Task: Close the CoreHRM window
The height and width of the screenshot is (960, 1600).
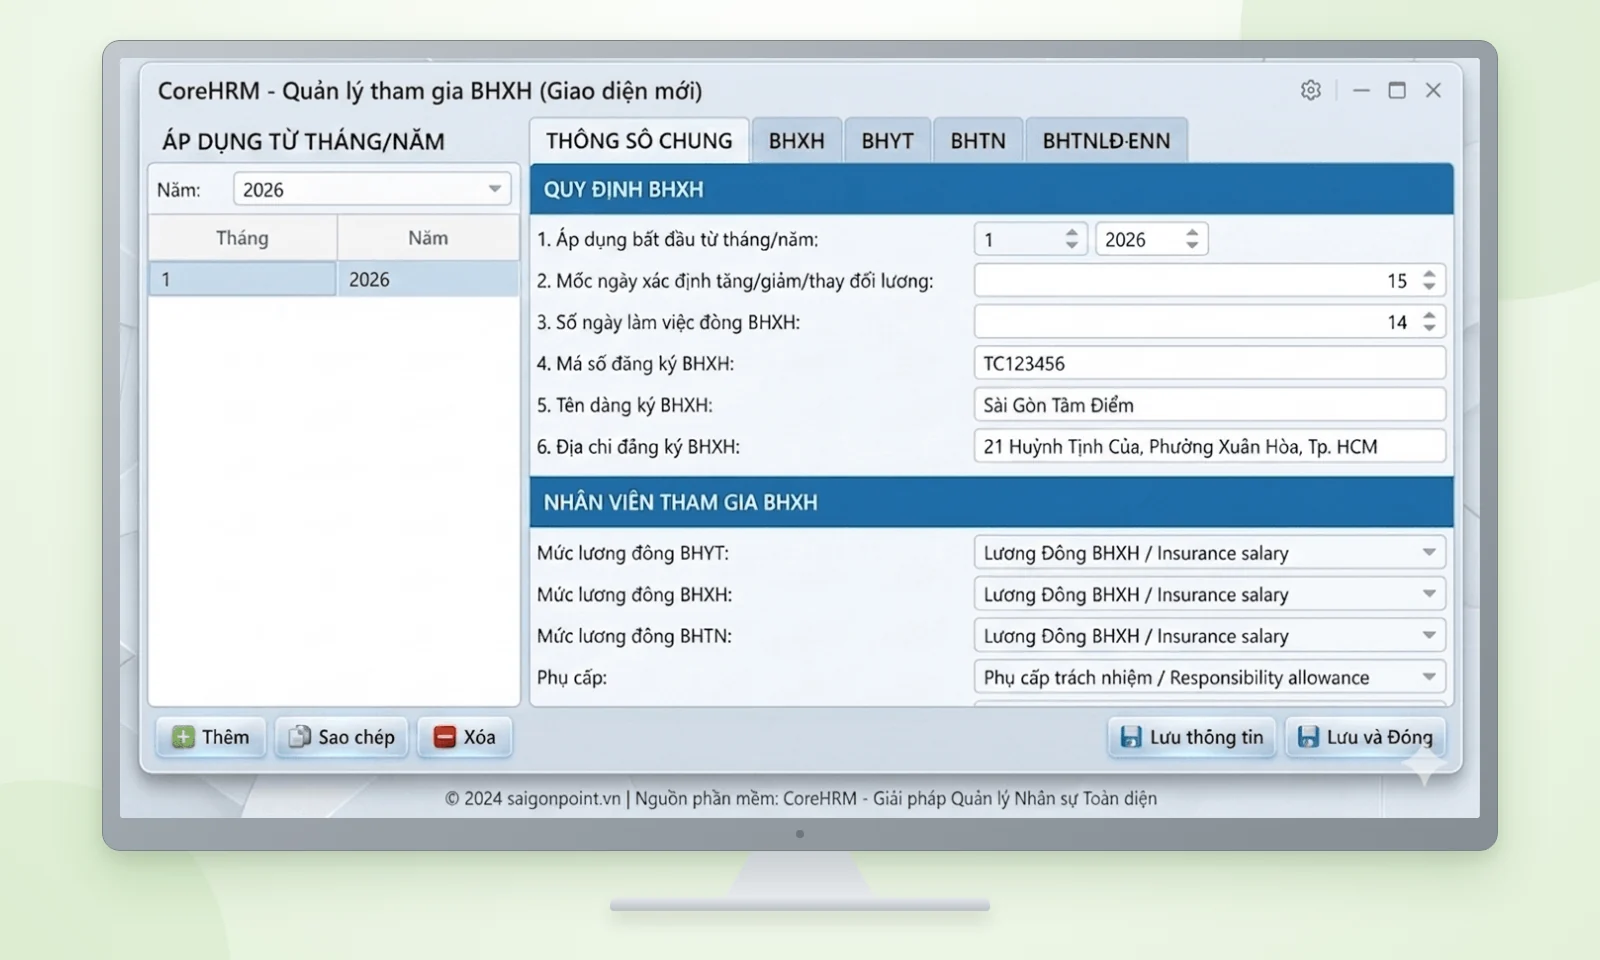Action: (1433, 90)
